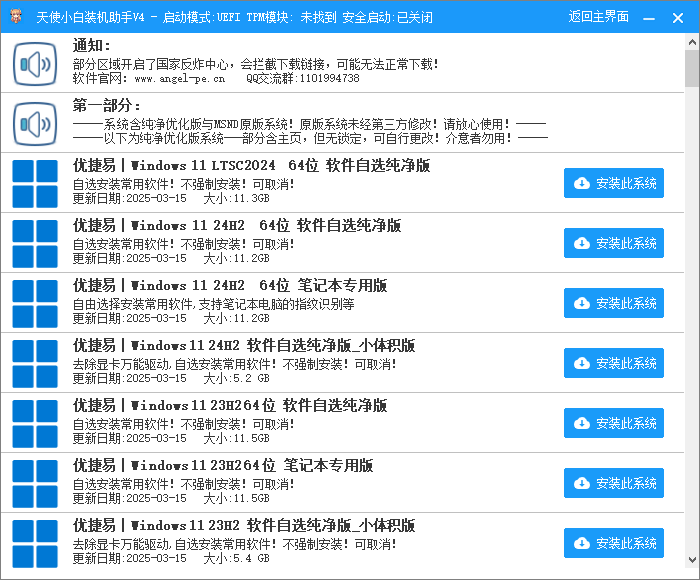Install Windows 11 23H2 64位 软件自选纯净版

point(614,423)
